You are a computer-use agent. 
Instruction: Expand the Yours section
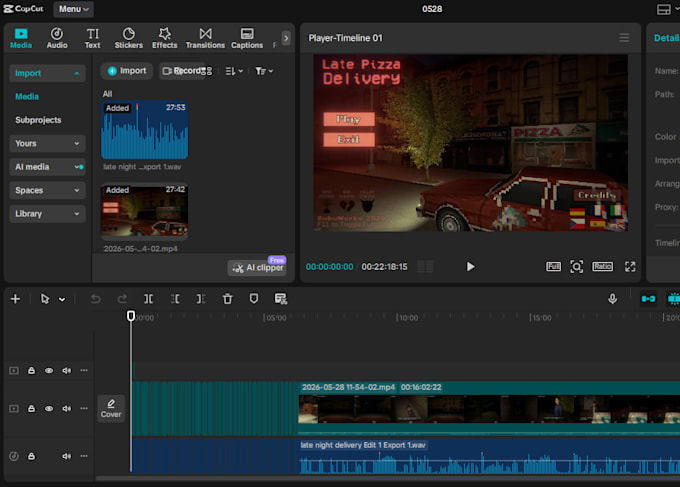pyautogui.click(x=47, y=144)
